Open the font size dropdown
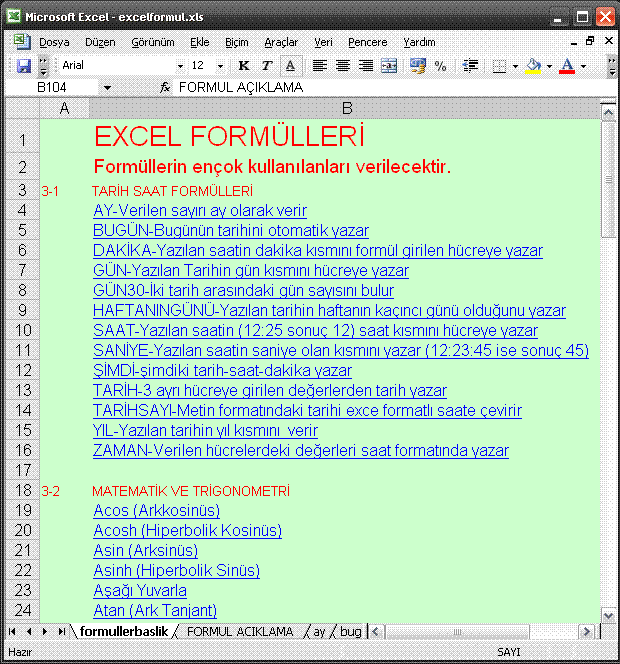 221,66
